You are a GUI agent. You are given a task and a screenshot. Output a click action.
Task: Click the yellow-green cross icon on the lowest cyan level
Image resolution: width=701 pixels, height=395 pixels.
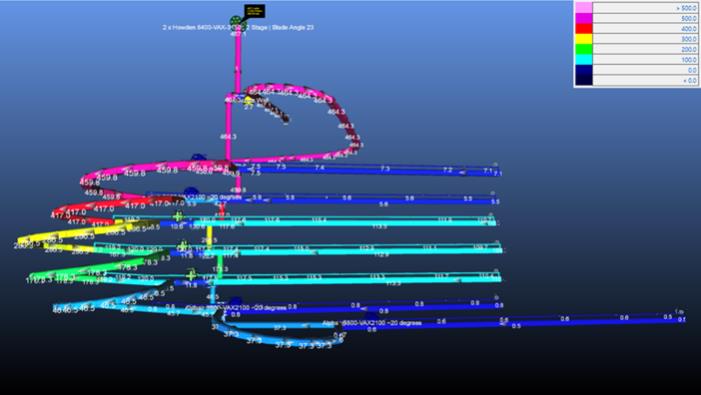pyautogui.click(x=191, y=275)
